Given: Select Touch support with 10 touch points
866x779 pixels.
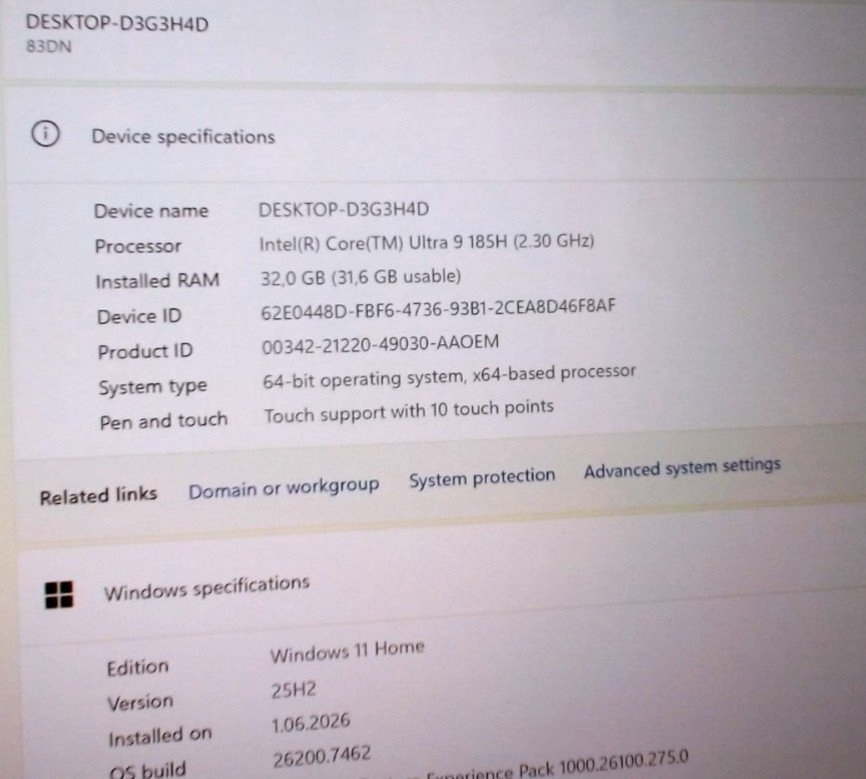Looking at the screenshot, I should [x=409, y=412].
